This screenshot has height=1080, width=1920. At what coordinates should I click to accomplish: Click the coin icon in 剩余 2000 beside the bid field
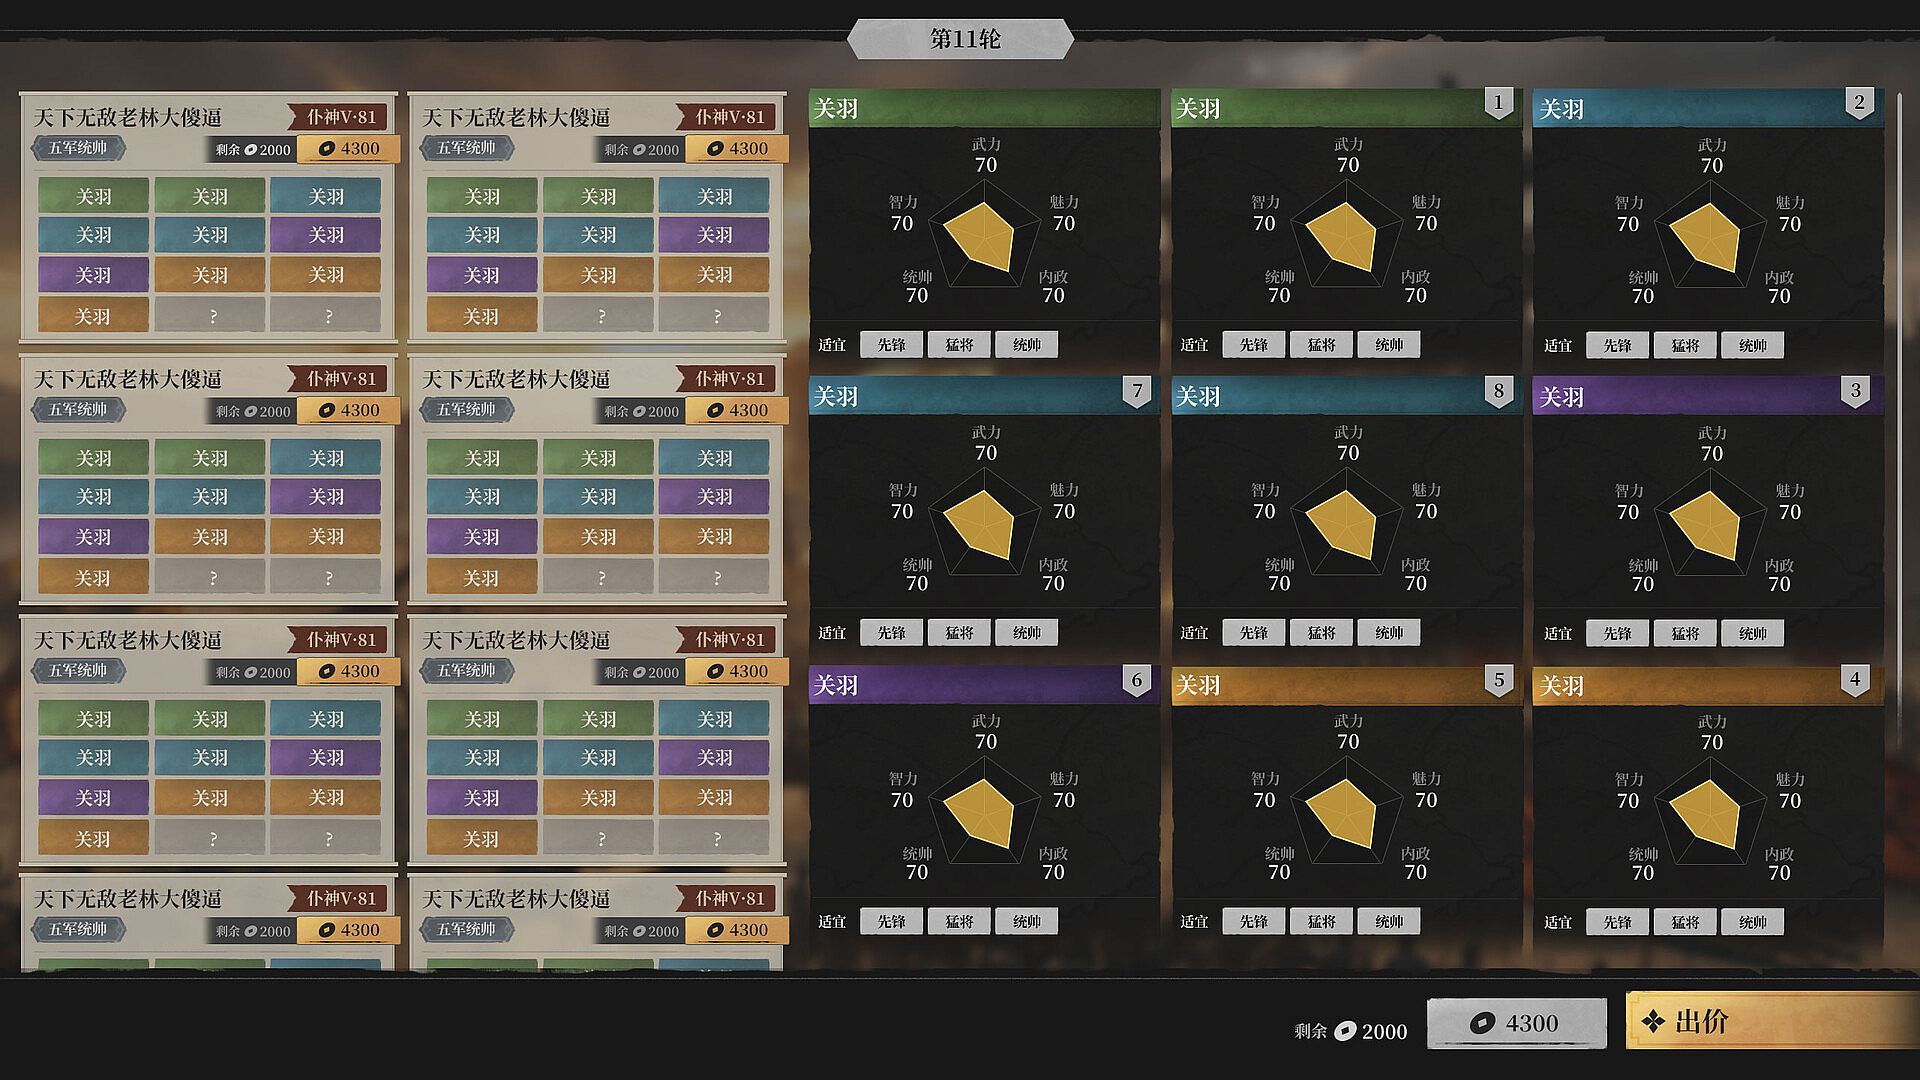[1346, 1031]
